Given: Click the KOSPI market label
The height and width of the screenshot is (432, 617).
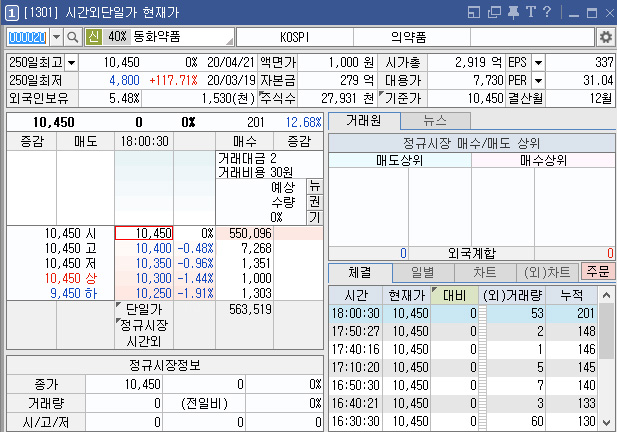Looking at the screenshot, I should (295, 37).
